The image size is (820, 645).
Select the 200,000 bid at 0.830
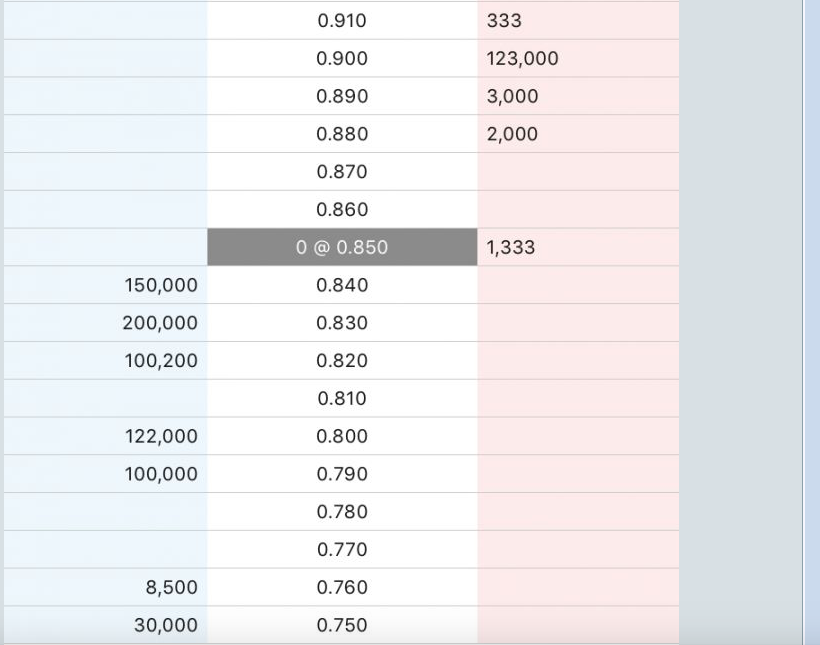(160, 323)
